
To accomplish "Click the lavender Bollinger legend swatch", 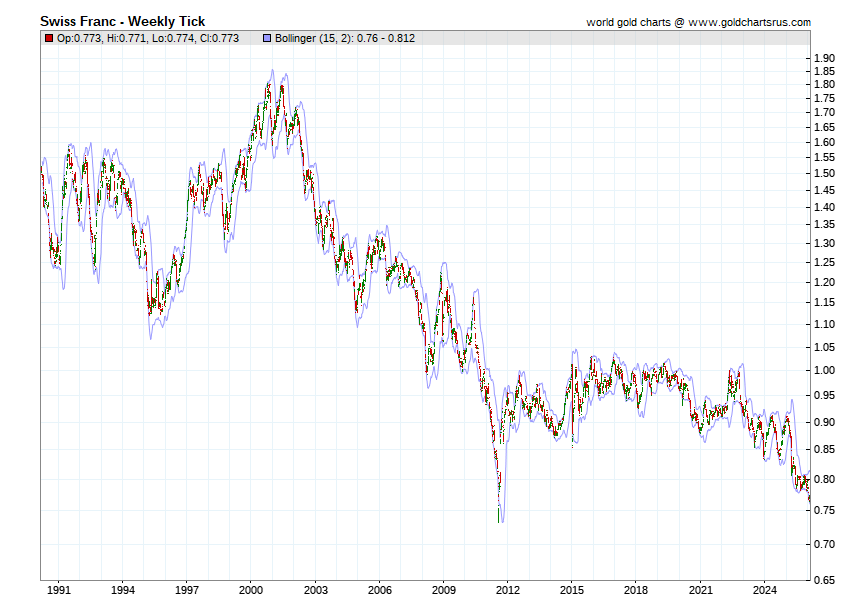I will [x=267, y=39].
